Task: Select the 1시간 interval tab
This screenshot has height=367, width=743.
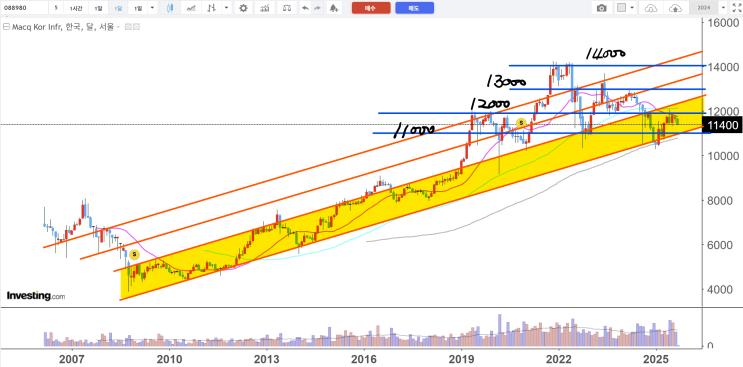Action: 76,8
